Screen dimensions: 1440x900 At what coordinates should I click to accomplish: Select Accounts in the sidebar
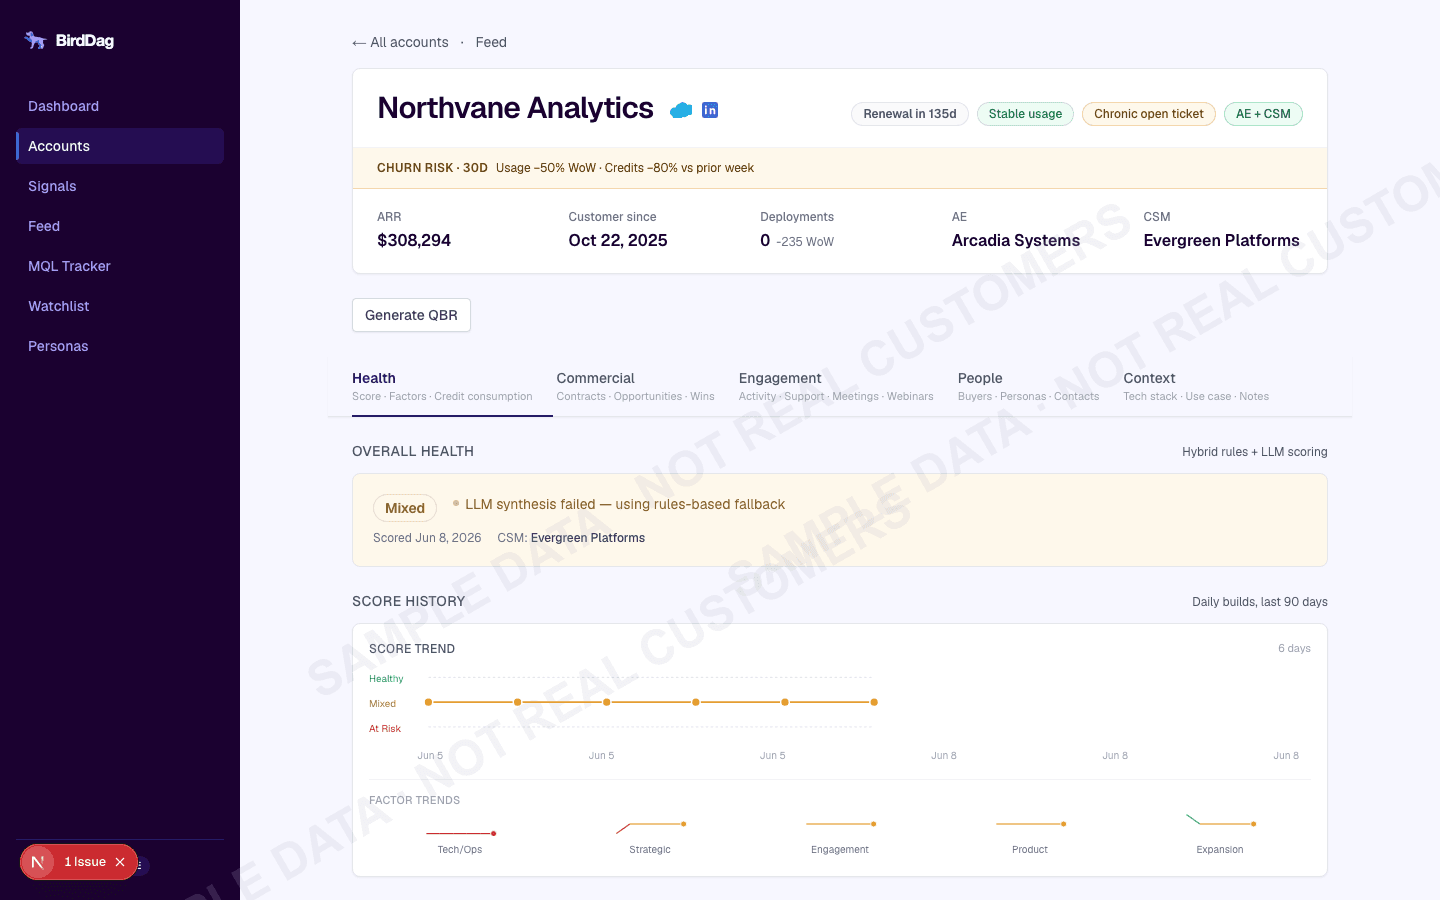[120, 146]
